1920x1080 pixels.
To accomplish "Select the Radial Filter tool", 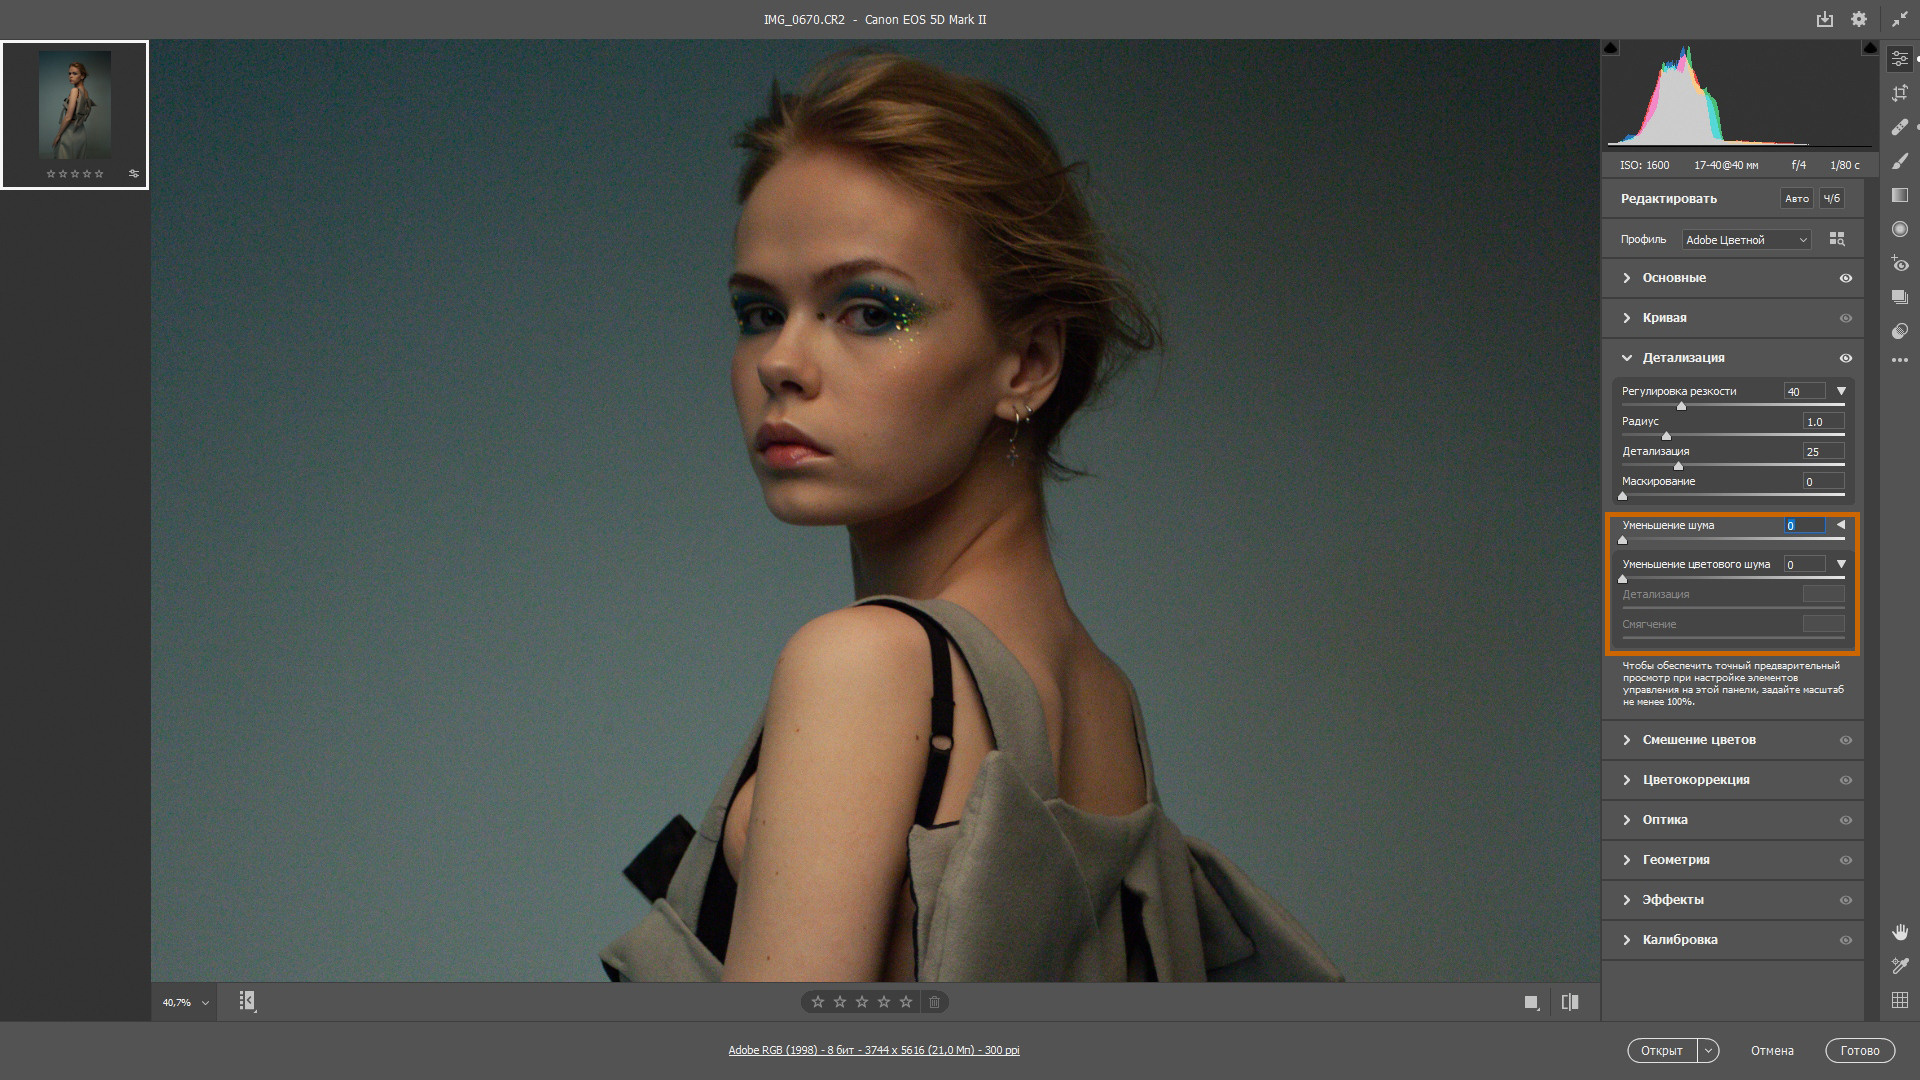I will point(1900,229).
